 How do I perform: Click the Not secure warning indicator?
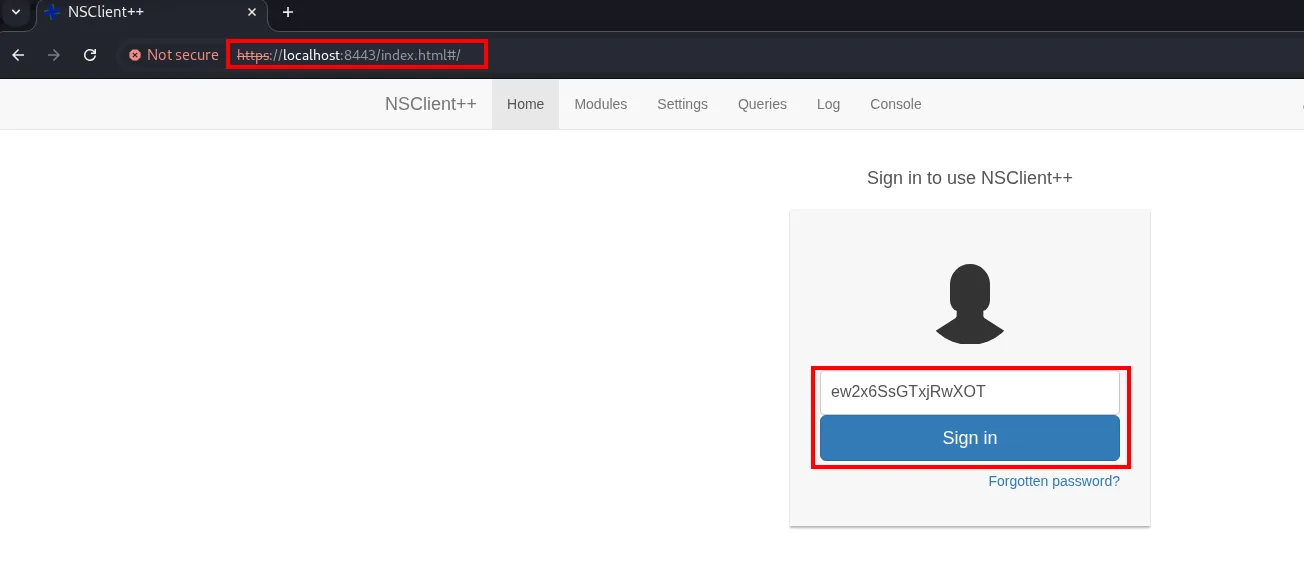(x=173, y=55)
